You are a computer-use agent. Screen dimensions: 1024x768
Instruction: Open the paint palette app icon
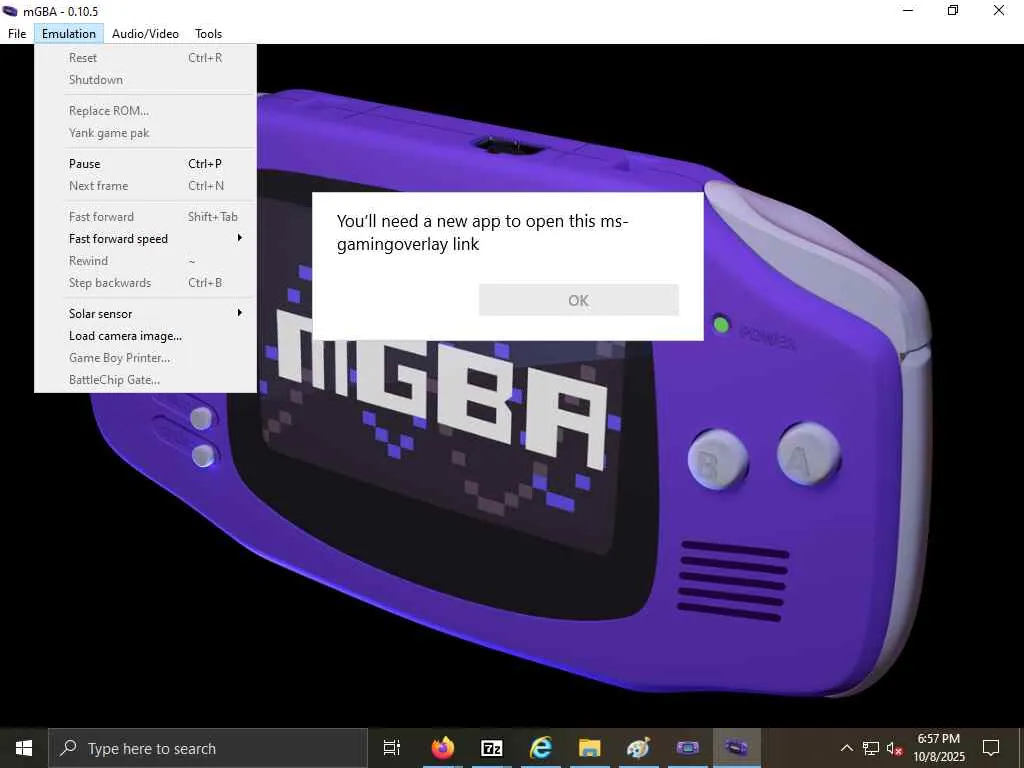[638, 748]
